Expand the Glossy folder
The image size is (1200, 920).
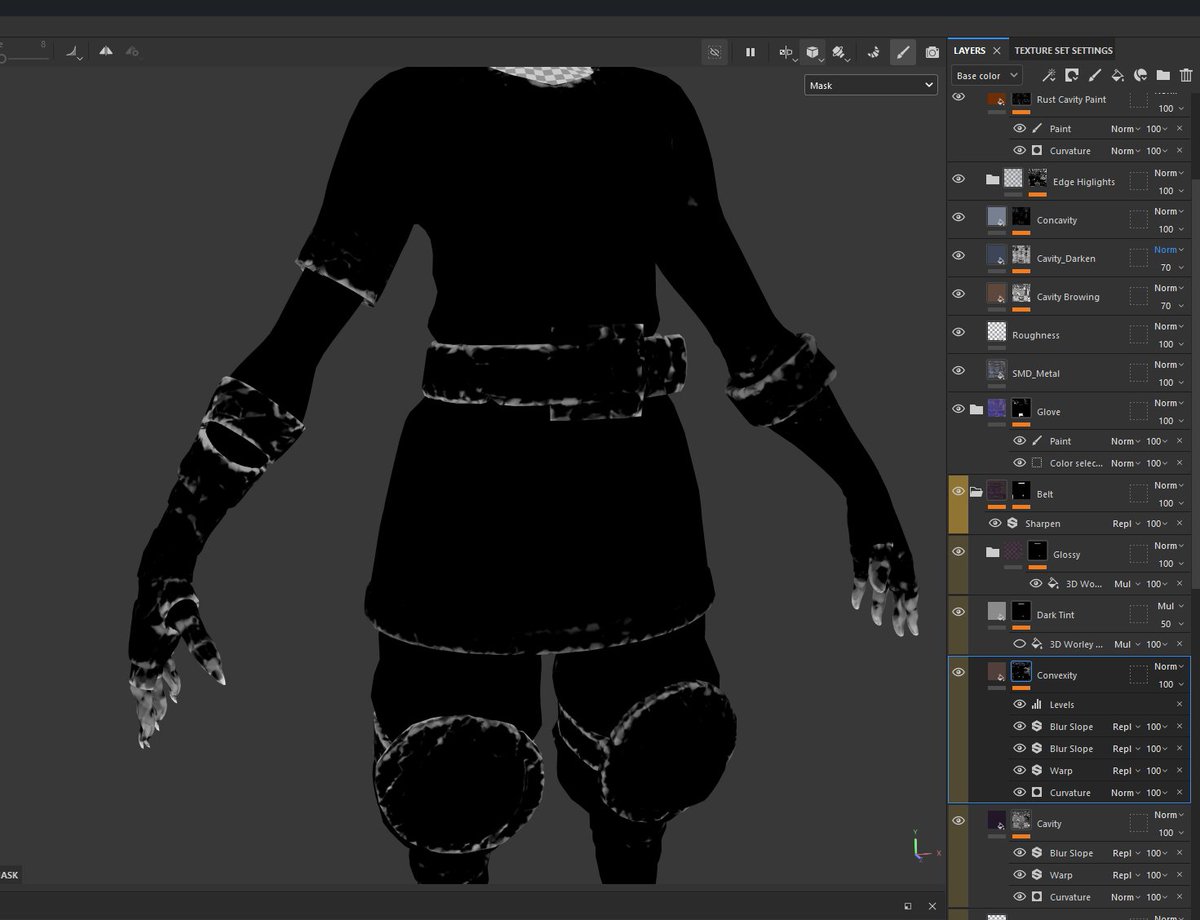[x=992, y=552]
